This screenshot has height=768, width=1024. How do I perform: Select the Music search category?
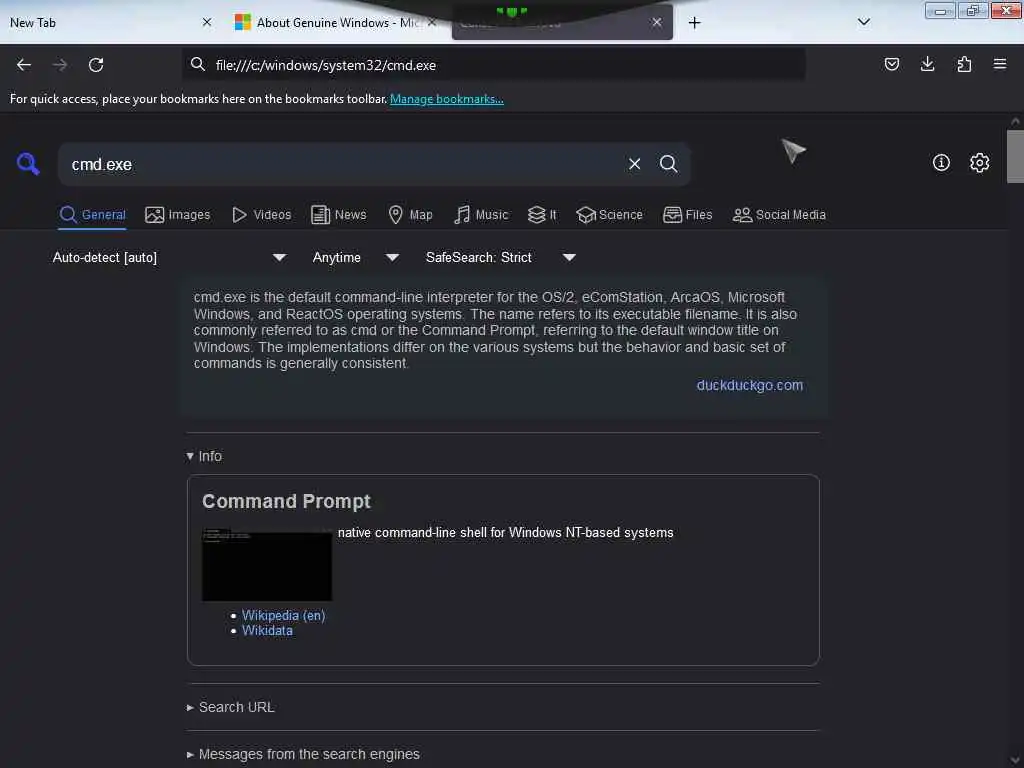coord(481,215)
